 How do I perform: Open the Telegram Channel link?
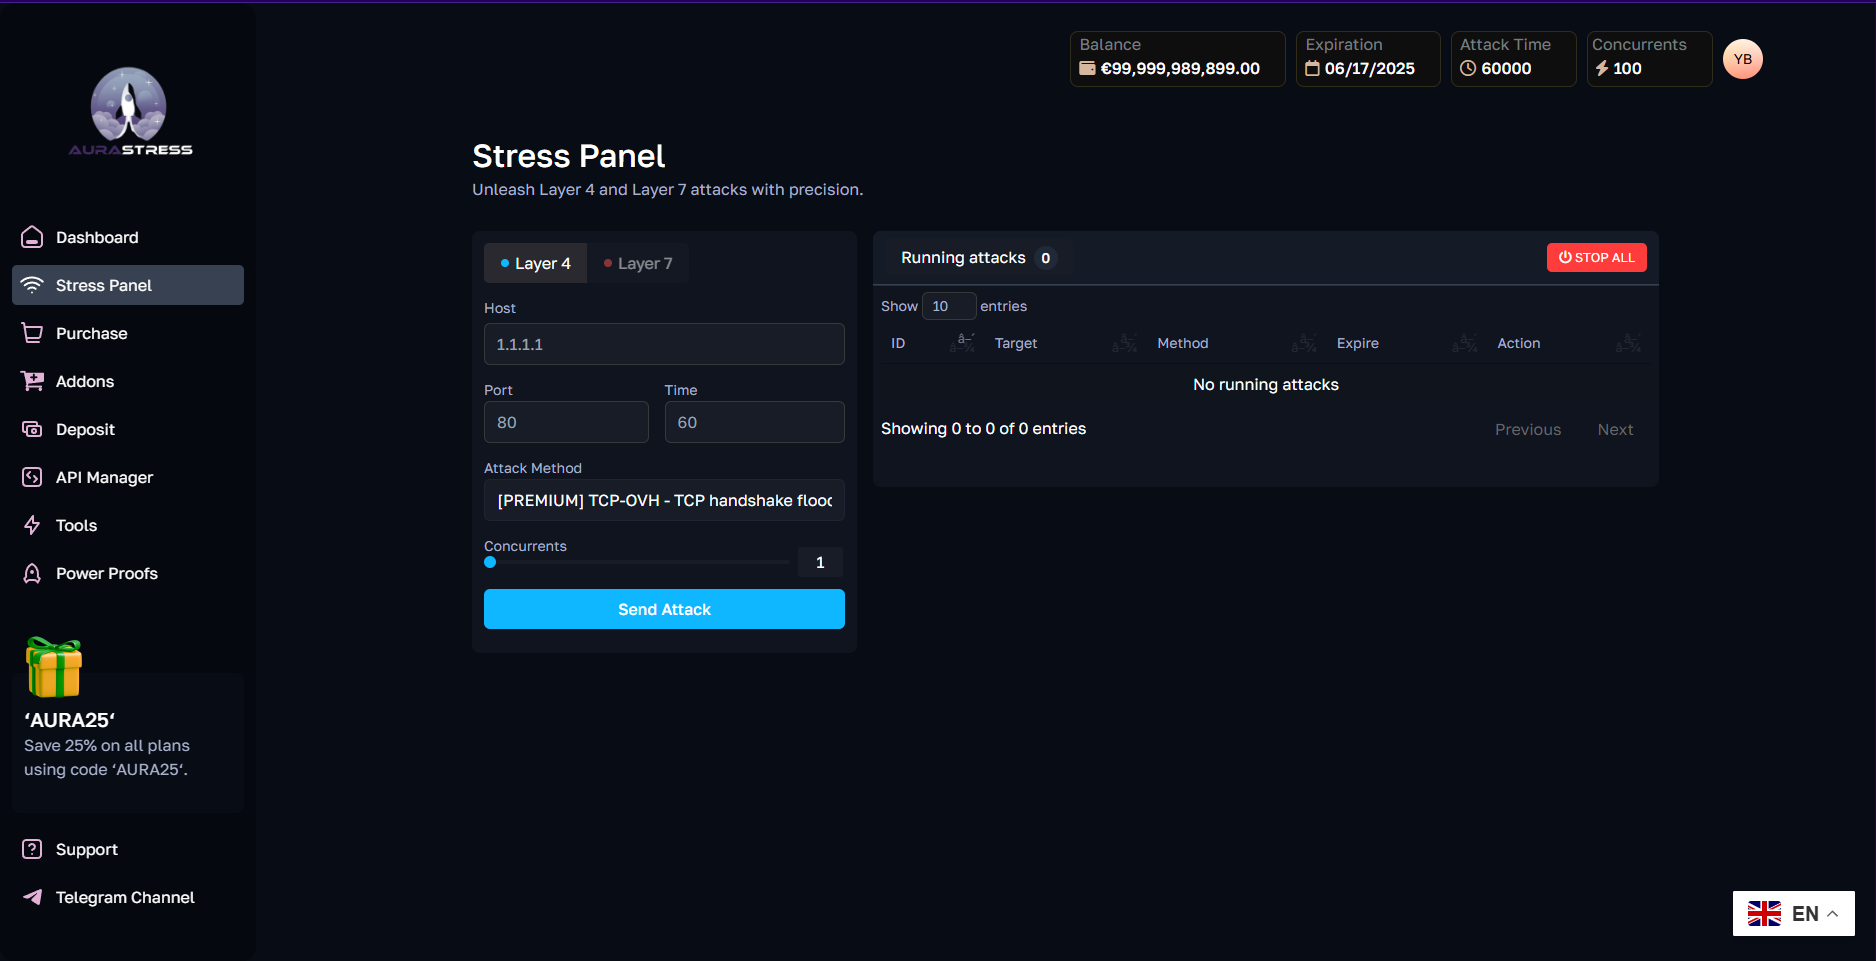(x=128, y=897)
